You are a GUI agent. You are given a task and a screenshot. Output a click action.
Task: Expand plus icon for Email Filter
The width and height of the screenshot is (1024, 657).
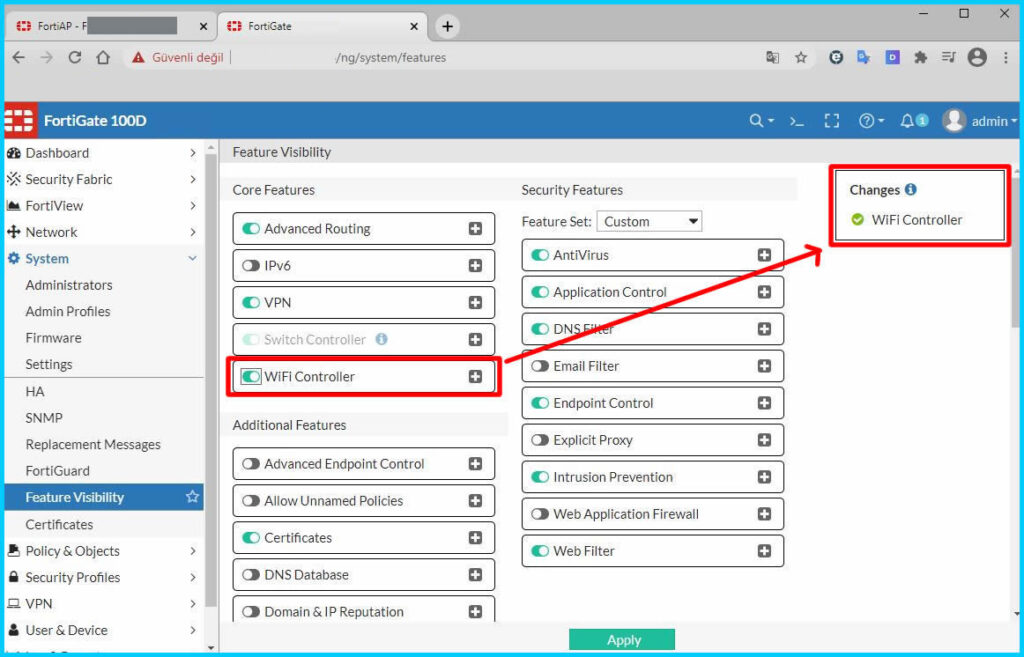(764, 366)
